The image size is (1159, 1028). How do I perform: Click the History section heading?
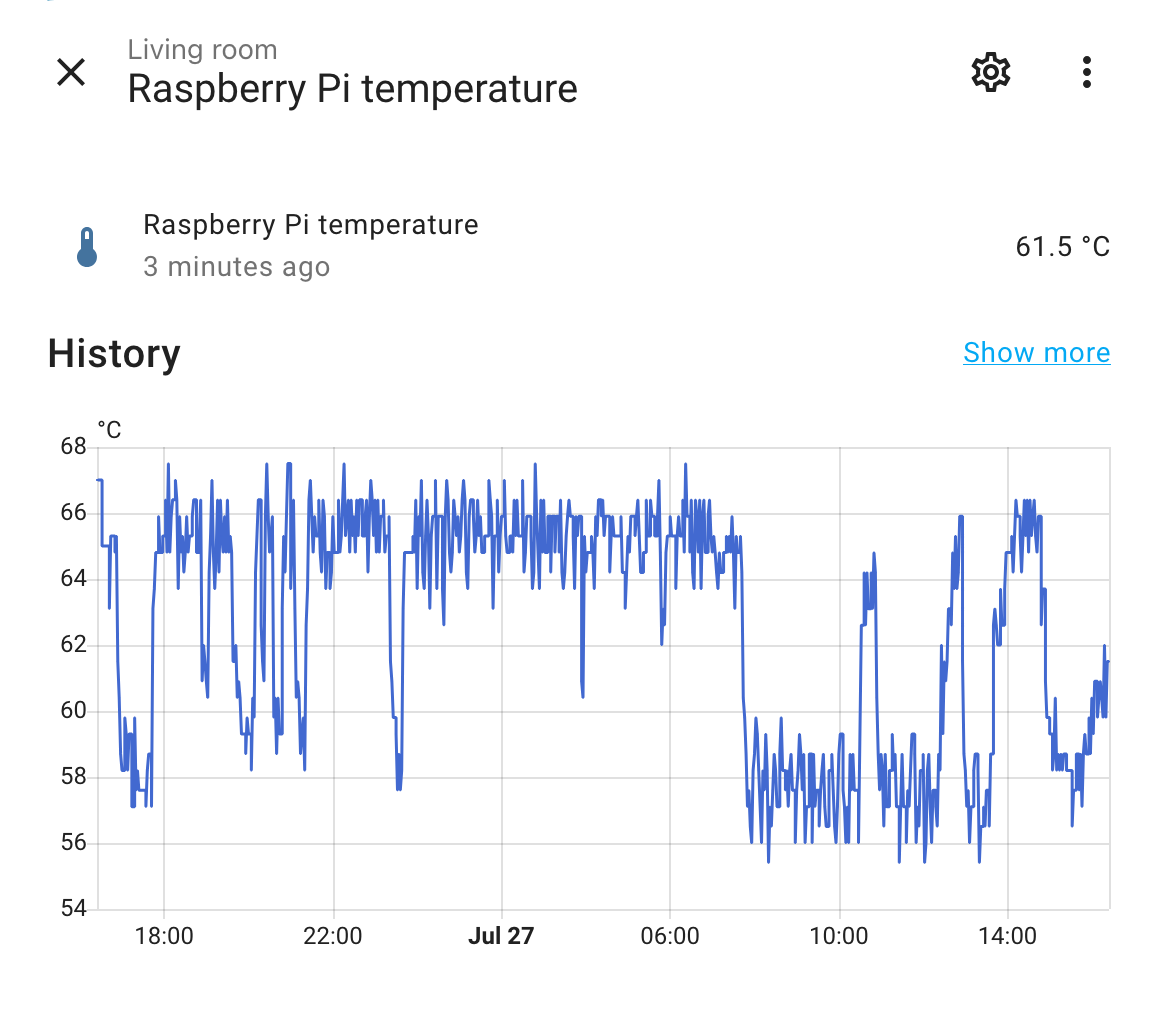[114, 353]
